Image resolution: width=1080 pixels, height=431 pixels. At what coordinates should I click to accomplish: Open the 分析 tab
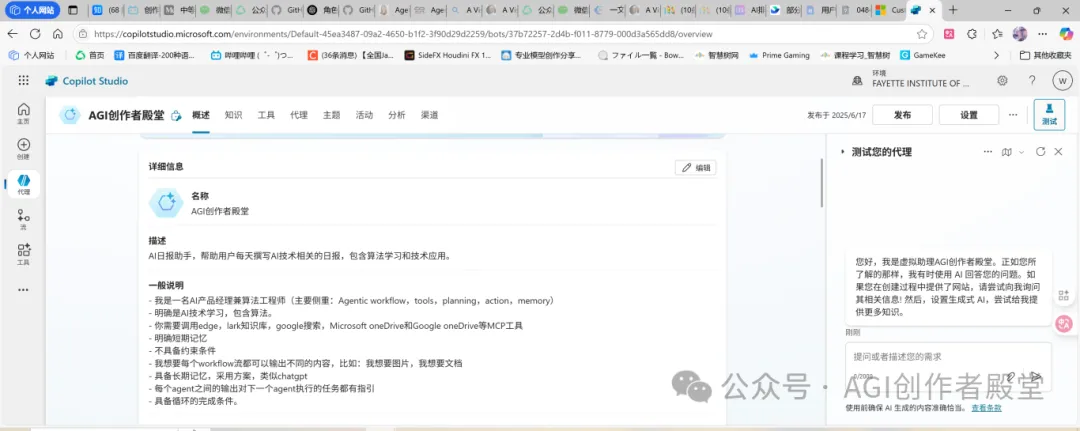tap(397, 115)
